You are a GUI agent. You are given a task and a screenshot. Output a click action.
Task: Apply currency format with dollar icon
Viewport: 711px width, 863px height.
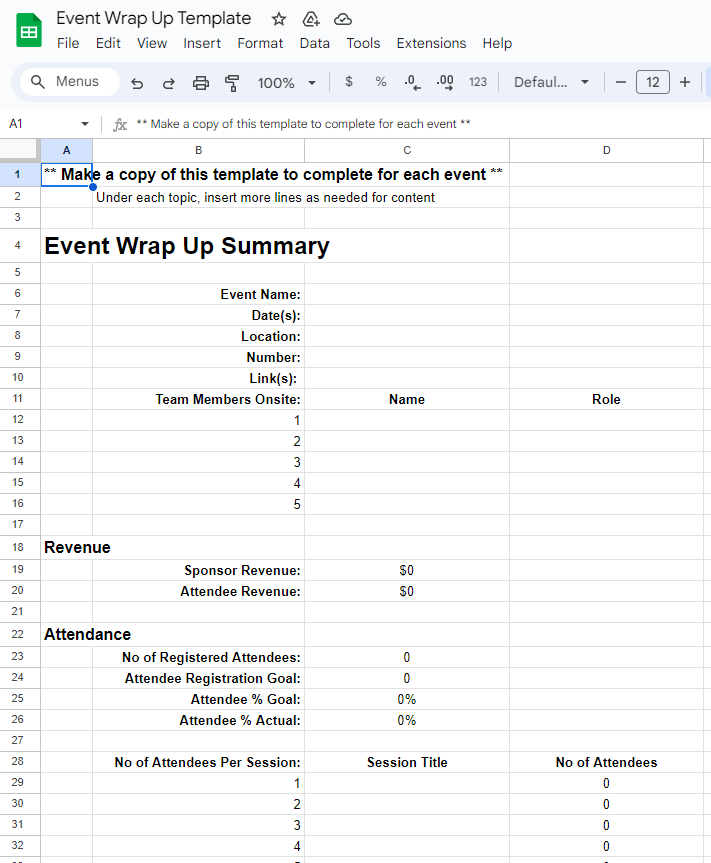pyautogui.click(x=348, y=82)
